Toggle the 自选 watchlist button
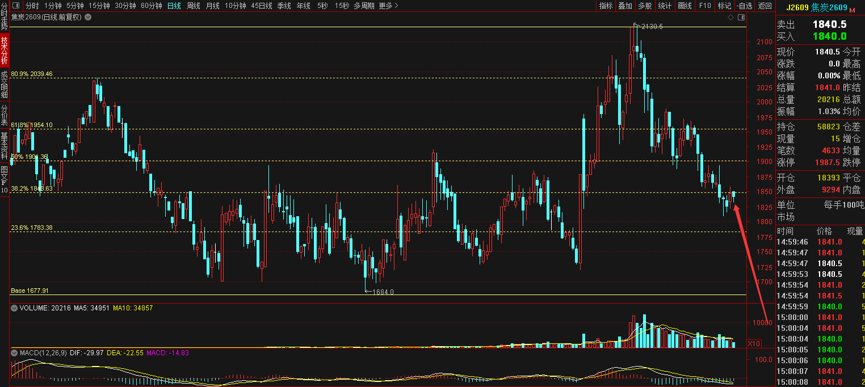This screenshot has width=865, height=387. [x=744, y=6]
